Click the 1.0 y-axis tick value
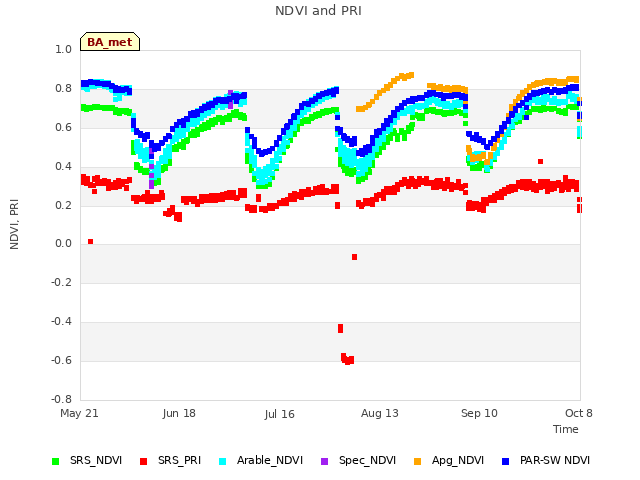640x480 pixels. (x=63, y=49)
